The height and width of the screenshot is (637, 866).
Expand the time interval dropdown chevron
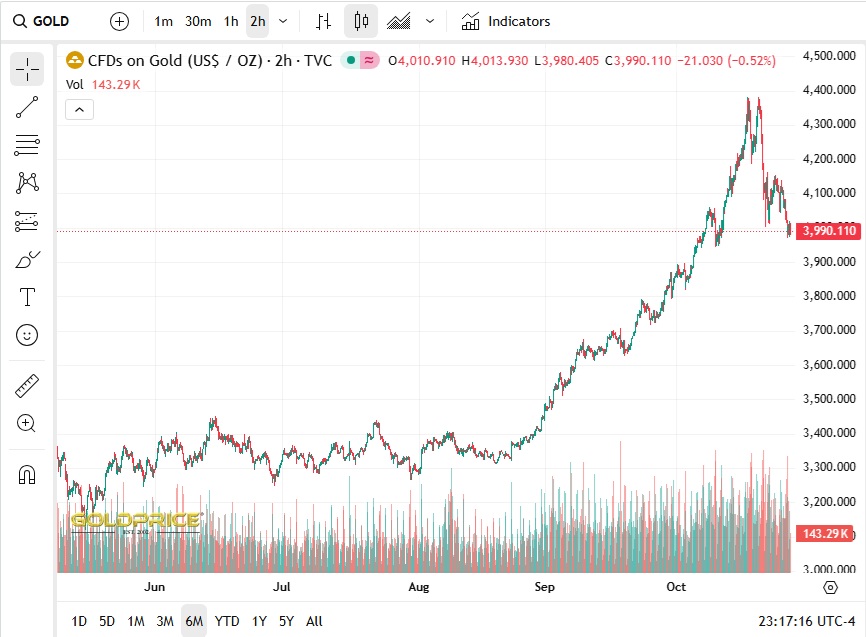click(283, 21)
